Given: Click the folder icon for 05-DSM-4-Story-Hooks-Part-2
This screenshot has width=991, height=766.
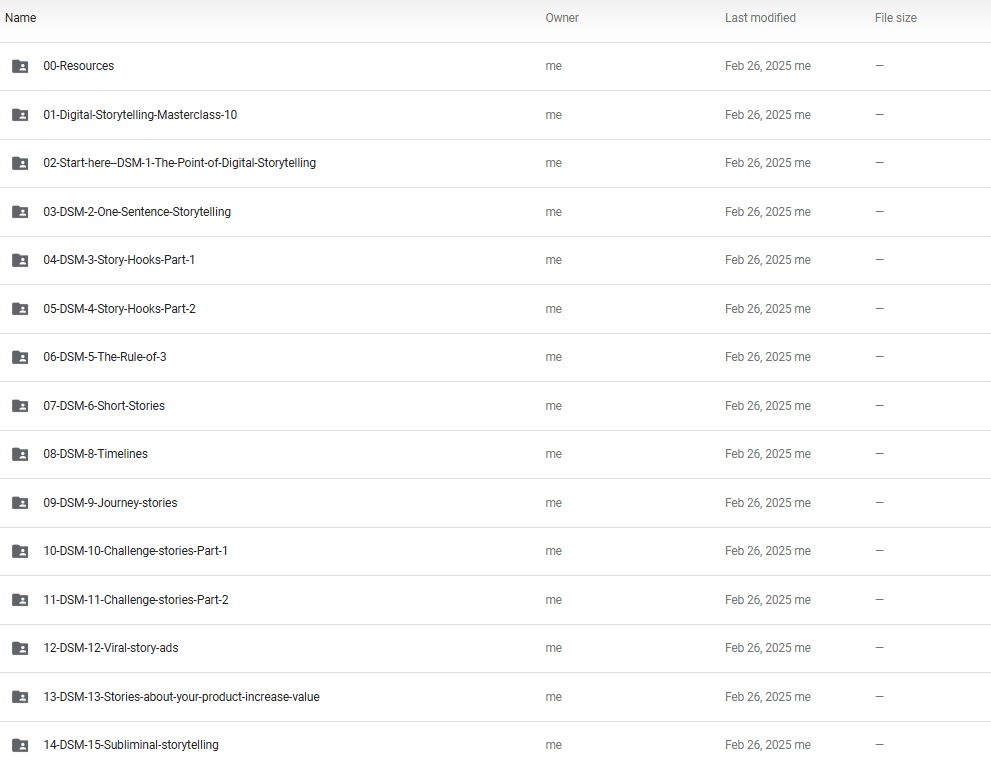Looking at the screenshot, I should pos(20,309).
